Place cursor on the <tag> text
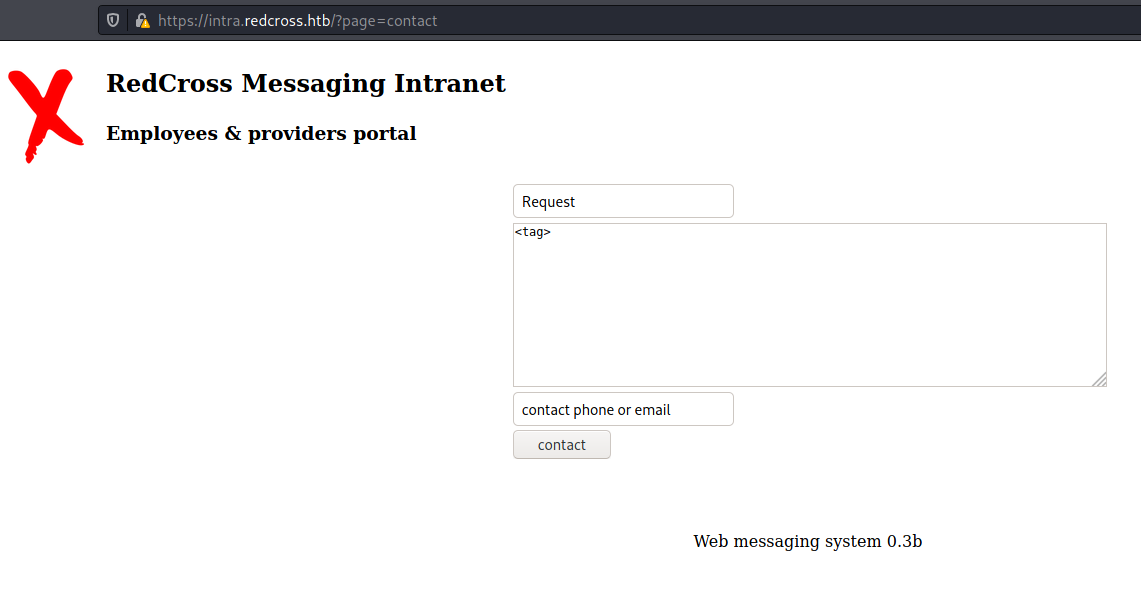The height and width of the screenshot is (596, 1141). (533, 232)
